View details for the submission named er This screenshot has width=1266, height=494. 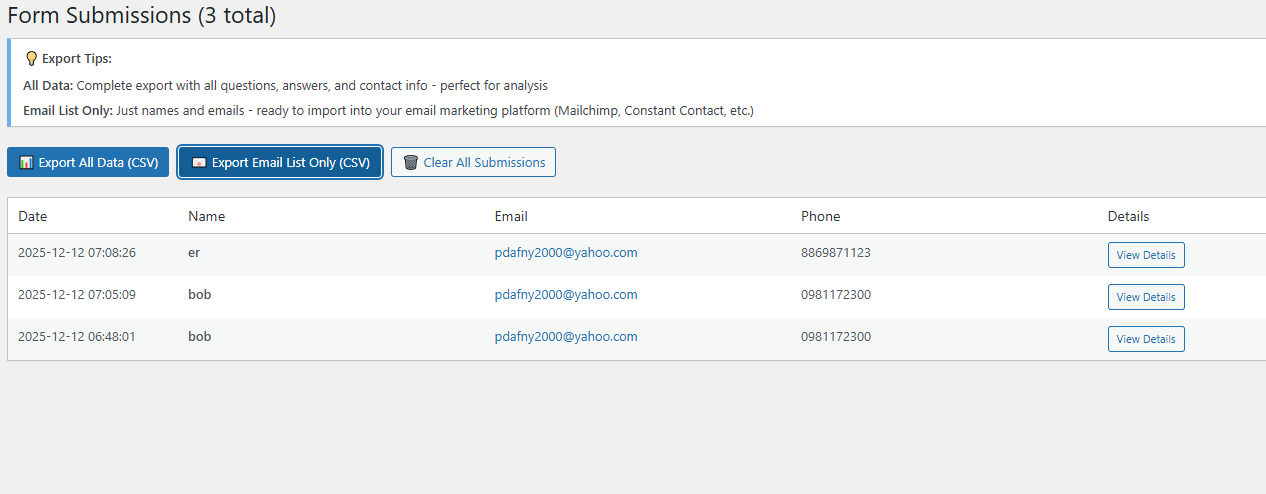(x=1145, y=255)
